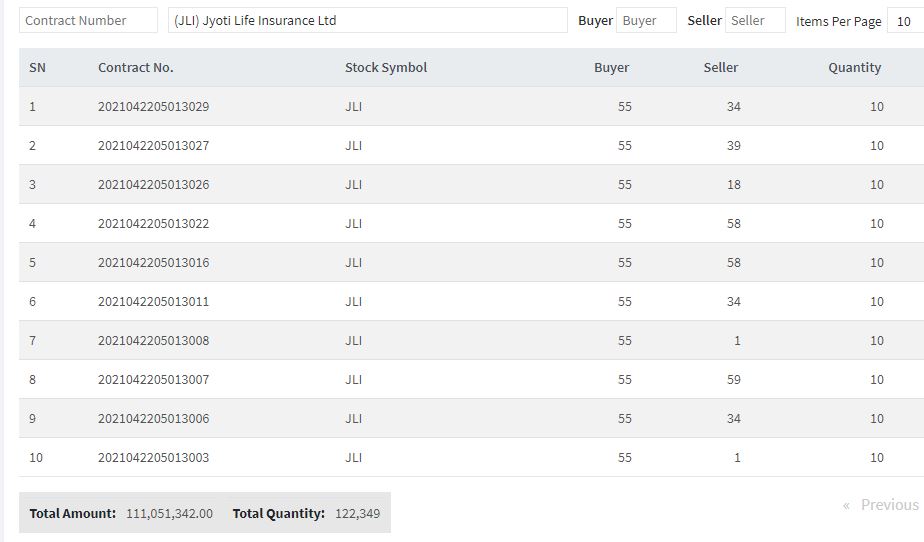The width and height of the screenshot is (924, 542).
Task: Click the Total Quantity value 122,349
Action: tap(358, 514)
